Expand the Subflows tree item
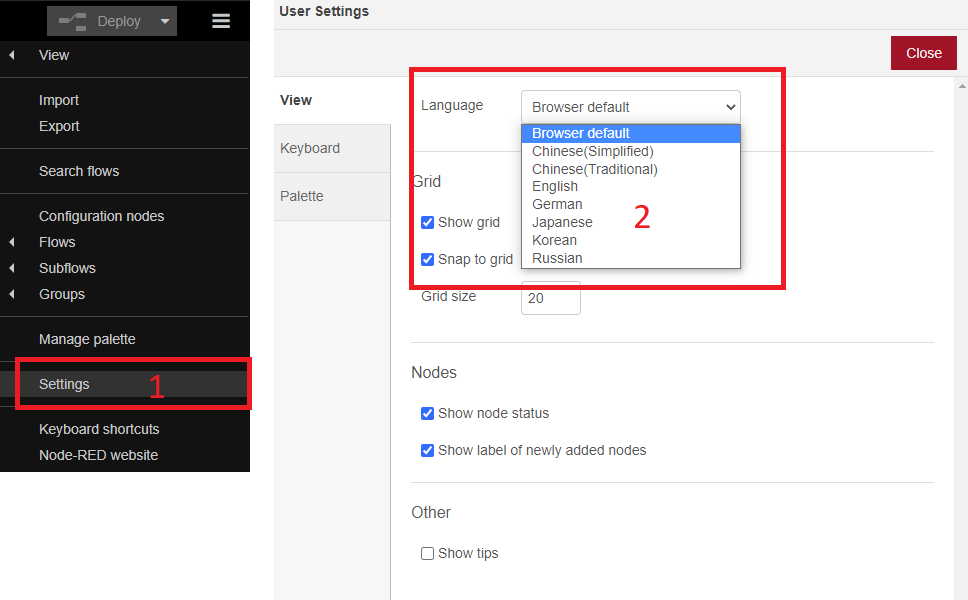 pyautogui.click(x=13, y=267)
